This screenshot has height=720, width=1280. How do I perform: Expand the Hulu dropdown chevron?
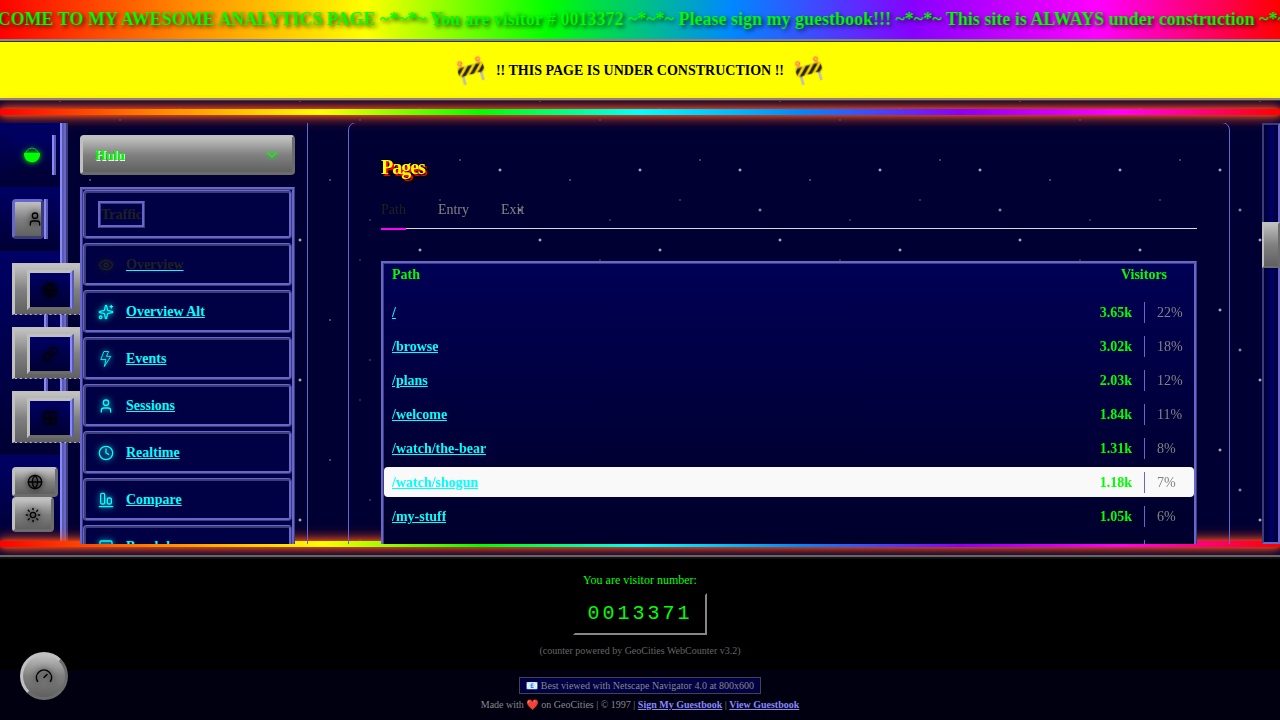click(271, 155)
